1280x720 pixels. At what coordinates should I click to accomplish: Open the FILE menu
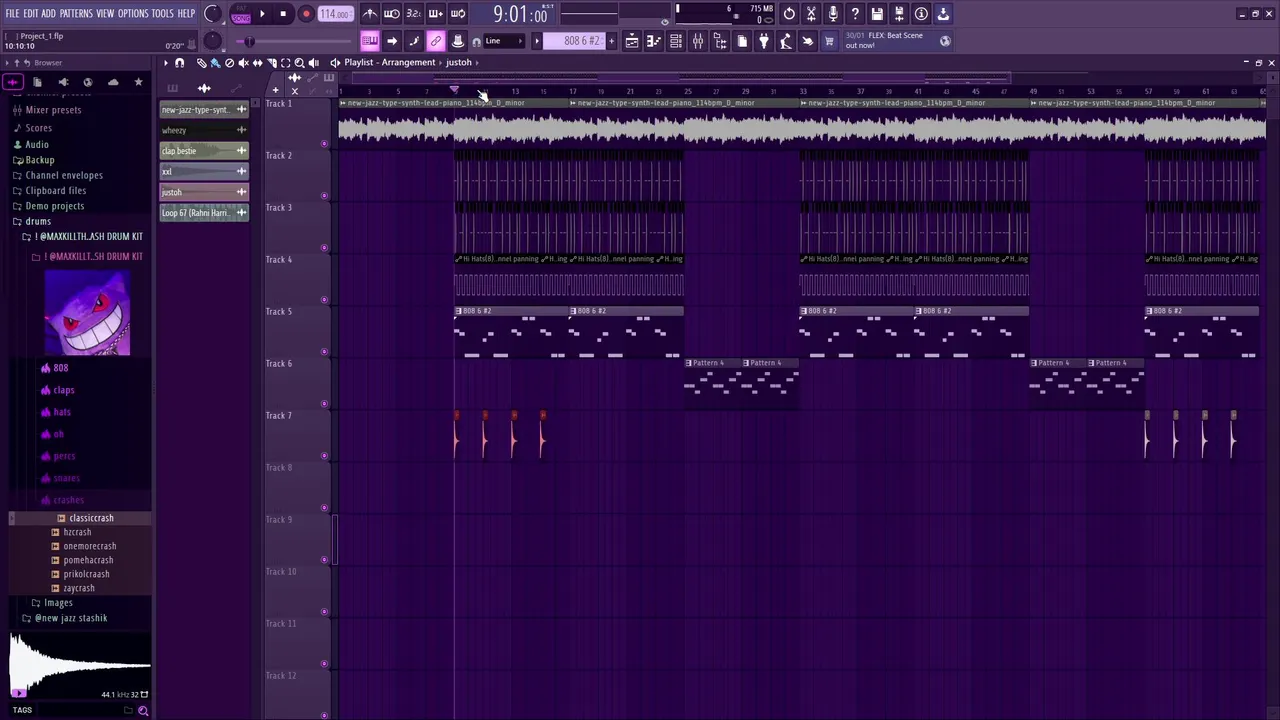tap(13, 13)
